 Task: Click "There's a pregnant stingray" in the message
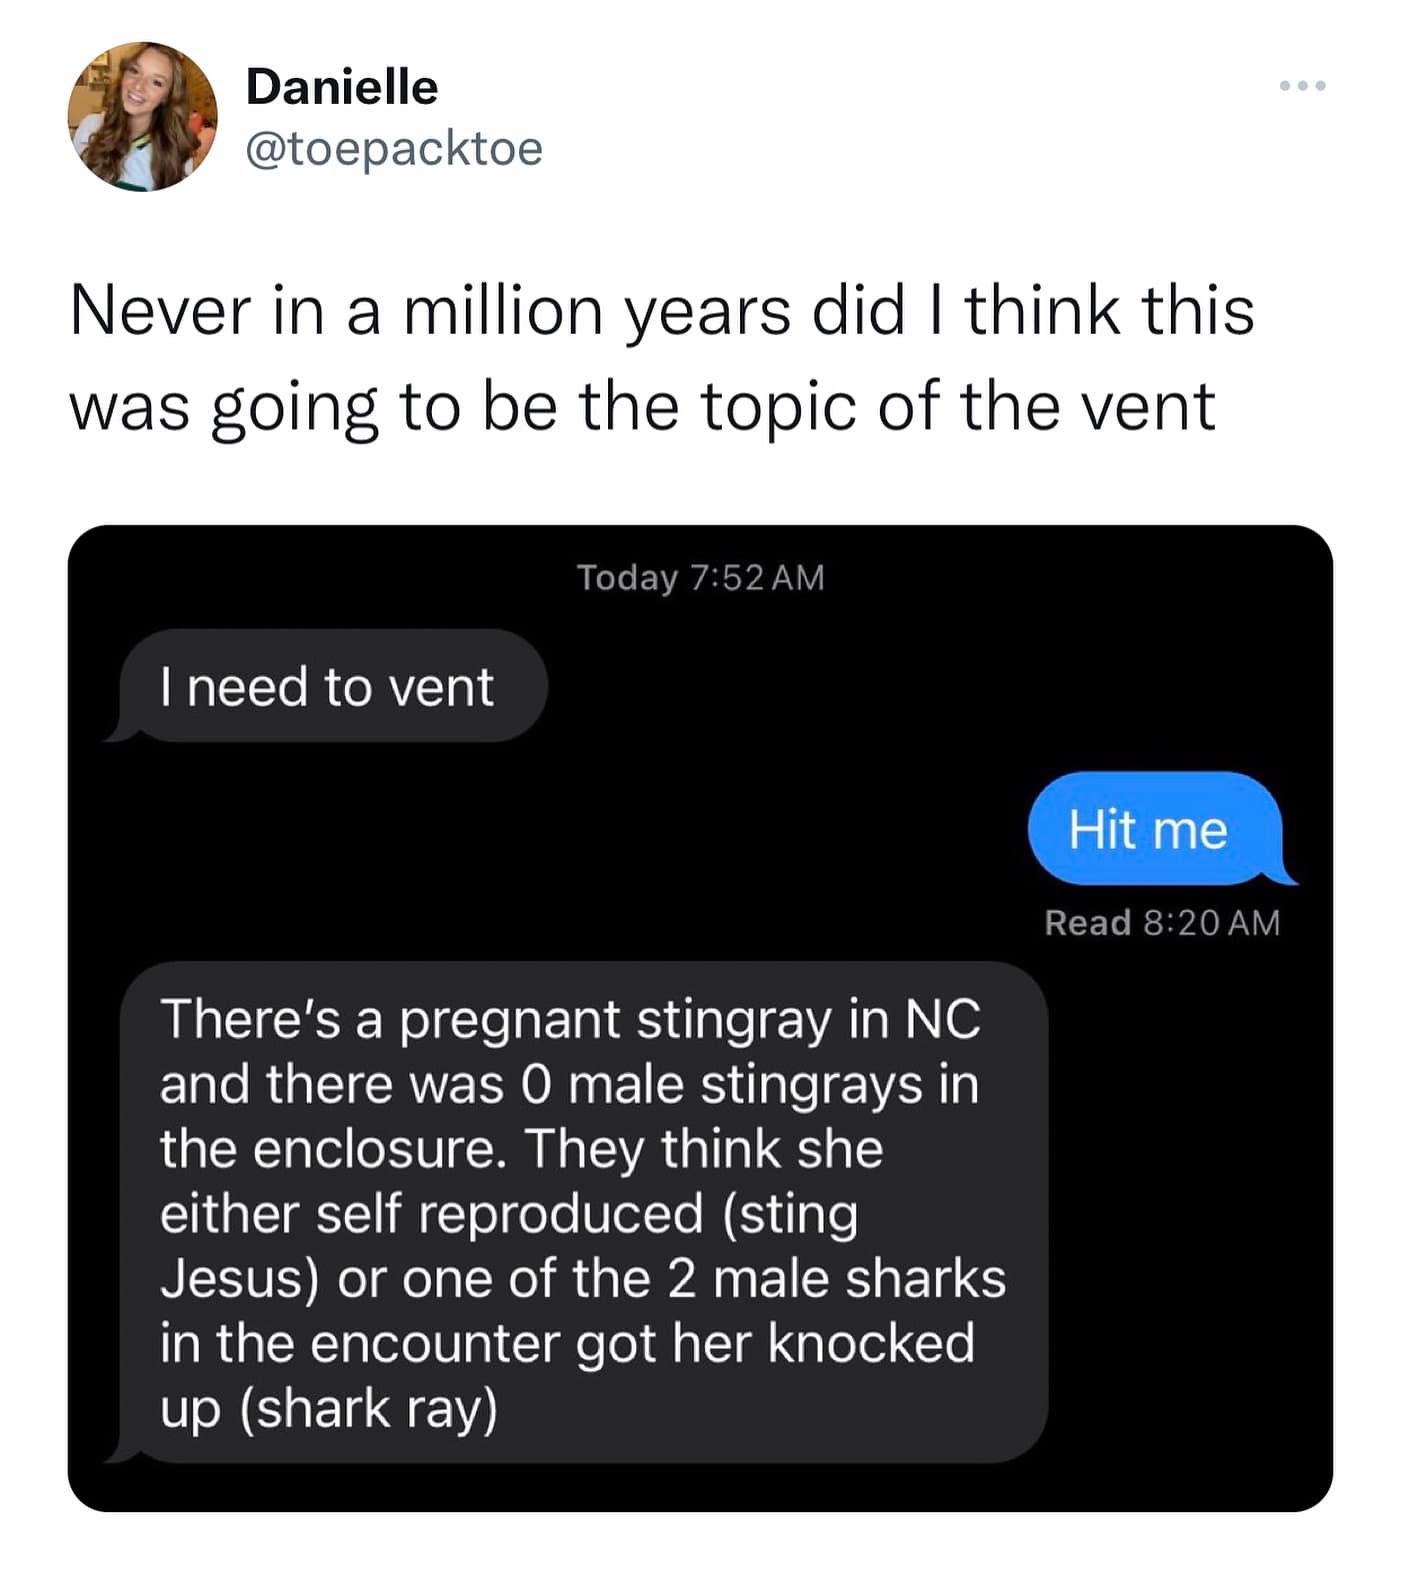[498, 1021]
